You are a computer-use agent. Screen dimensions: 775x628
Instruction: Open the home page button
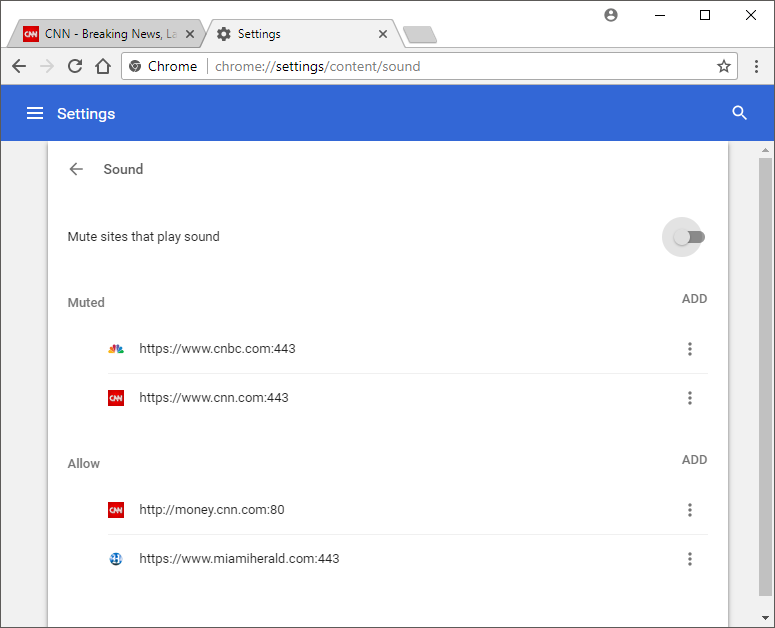103,66
